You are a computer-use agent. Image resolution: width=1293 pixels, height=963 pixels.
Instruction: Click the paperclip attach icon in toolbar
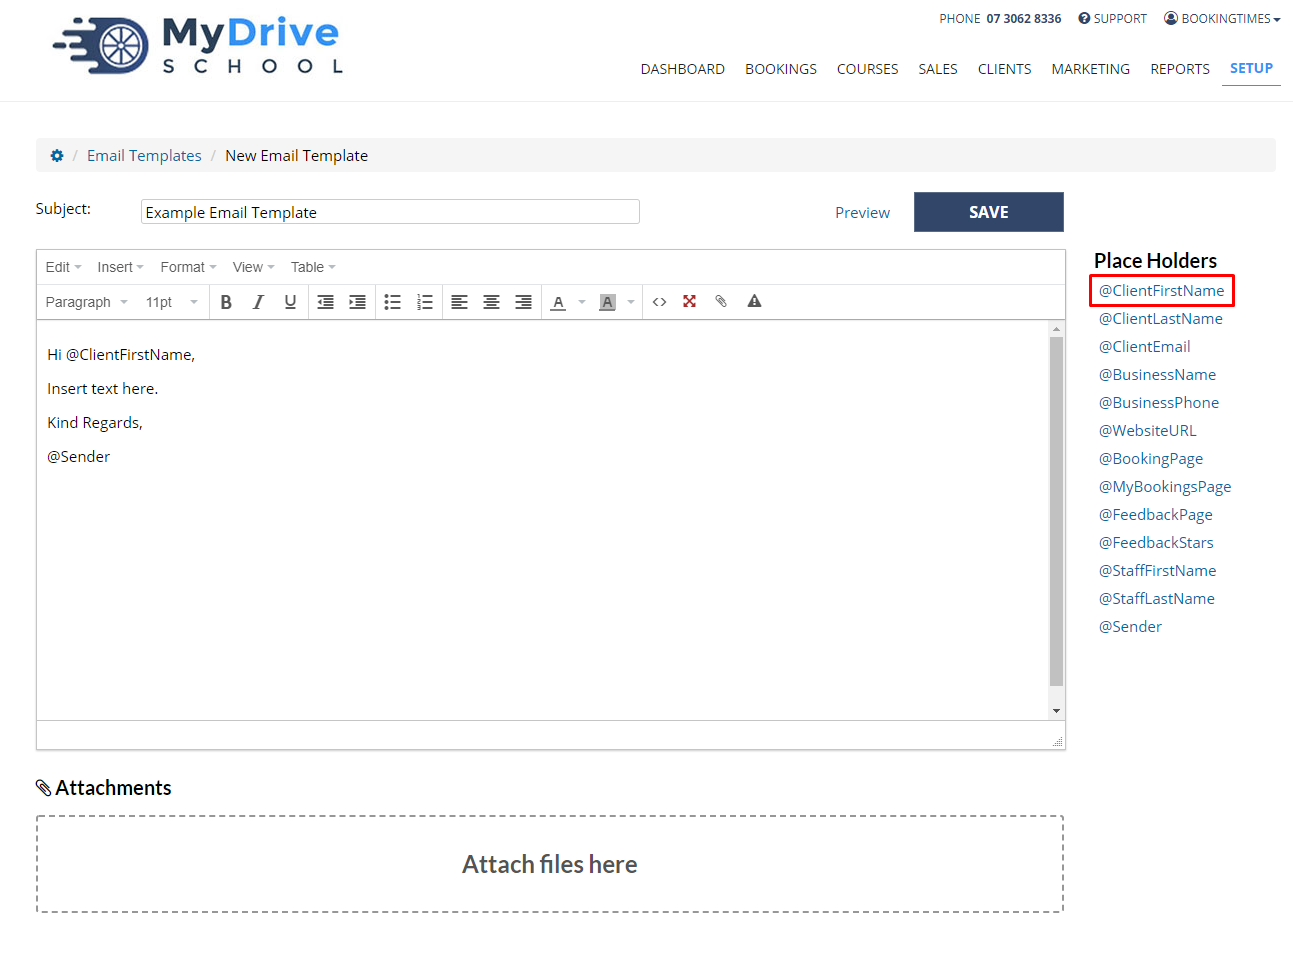coord(721,301)
